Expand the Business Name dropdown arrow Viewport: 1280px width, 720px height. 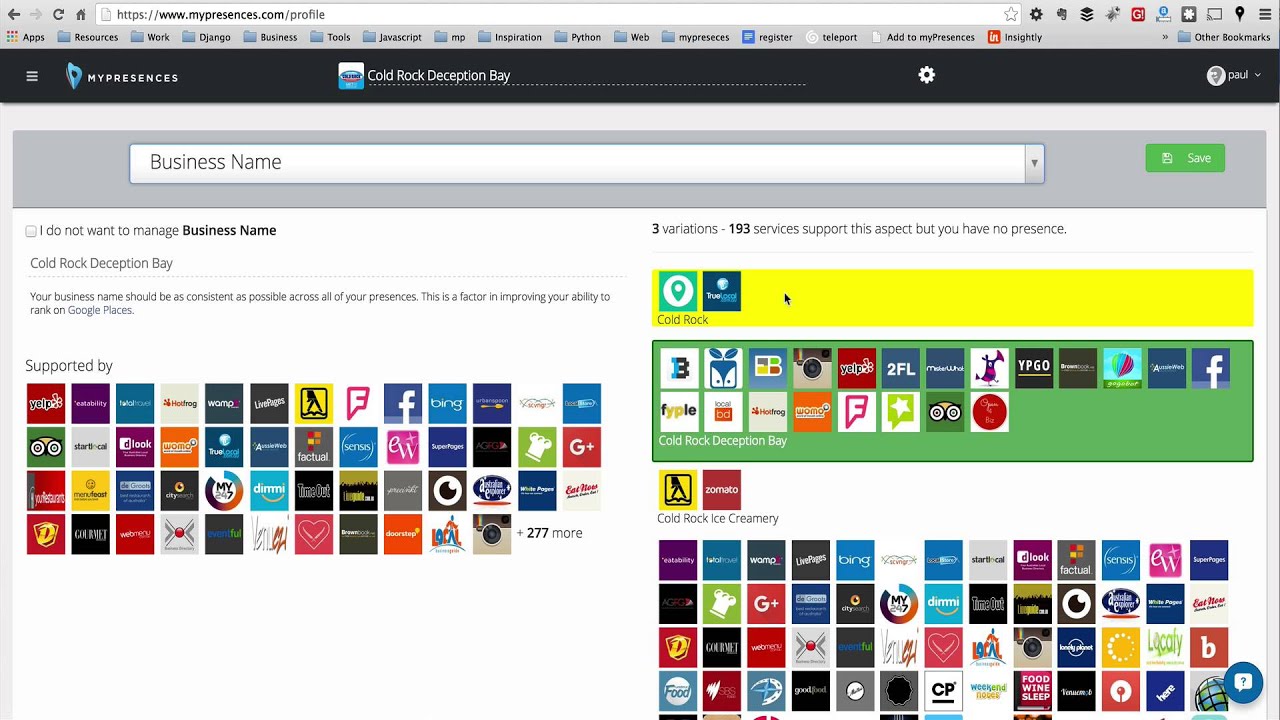1034,163
